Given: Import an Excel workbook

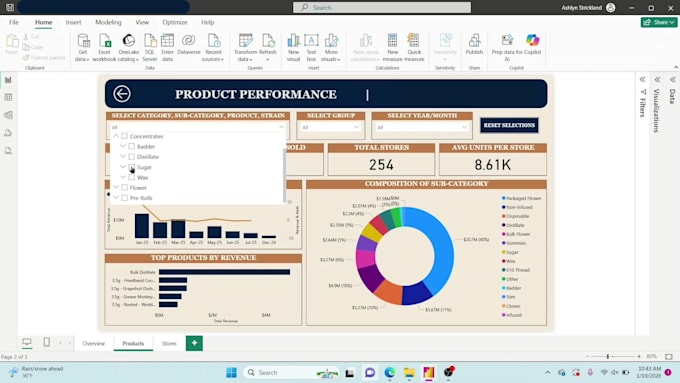Looking at the screenshot, I should 104,47.
